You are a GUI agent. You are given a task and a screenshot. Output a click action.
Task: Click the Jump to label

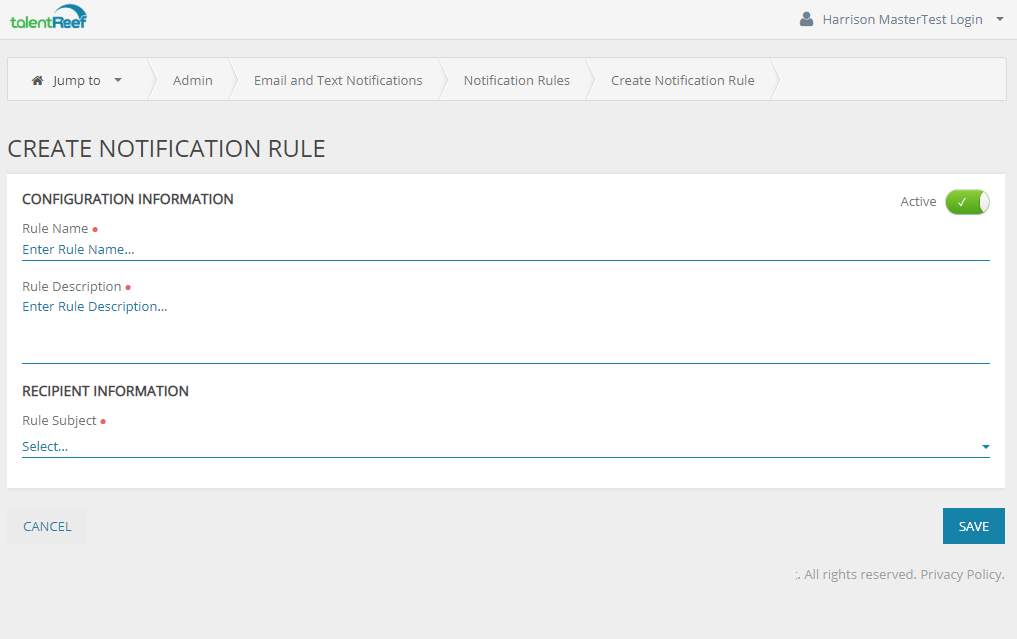(76, 81)
